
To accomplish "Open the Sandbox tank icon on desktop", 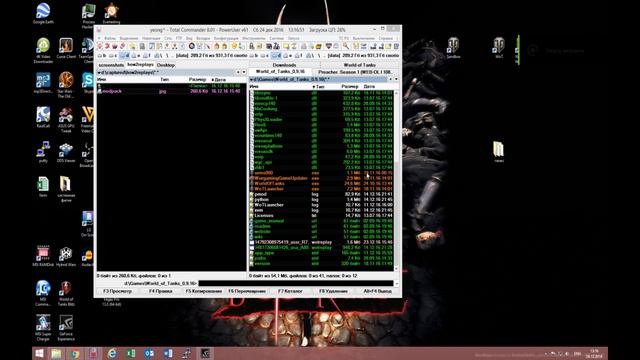I will click(x=453, y=47).
